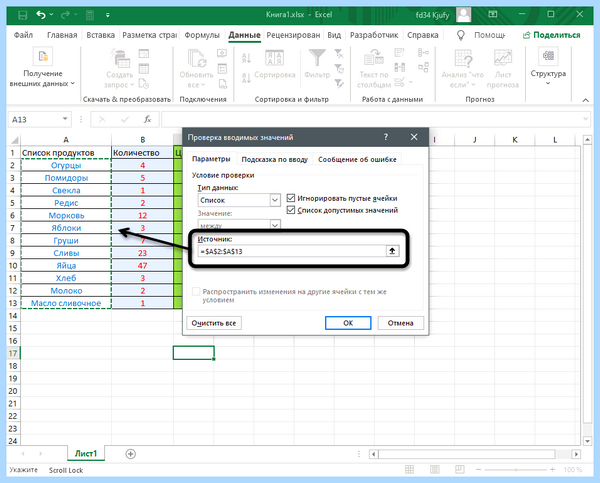Close the Проверка вводимых значений dialog

click(x=414, y=137)
